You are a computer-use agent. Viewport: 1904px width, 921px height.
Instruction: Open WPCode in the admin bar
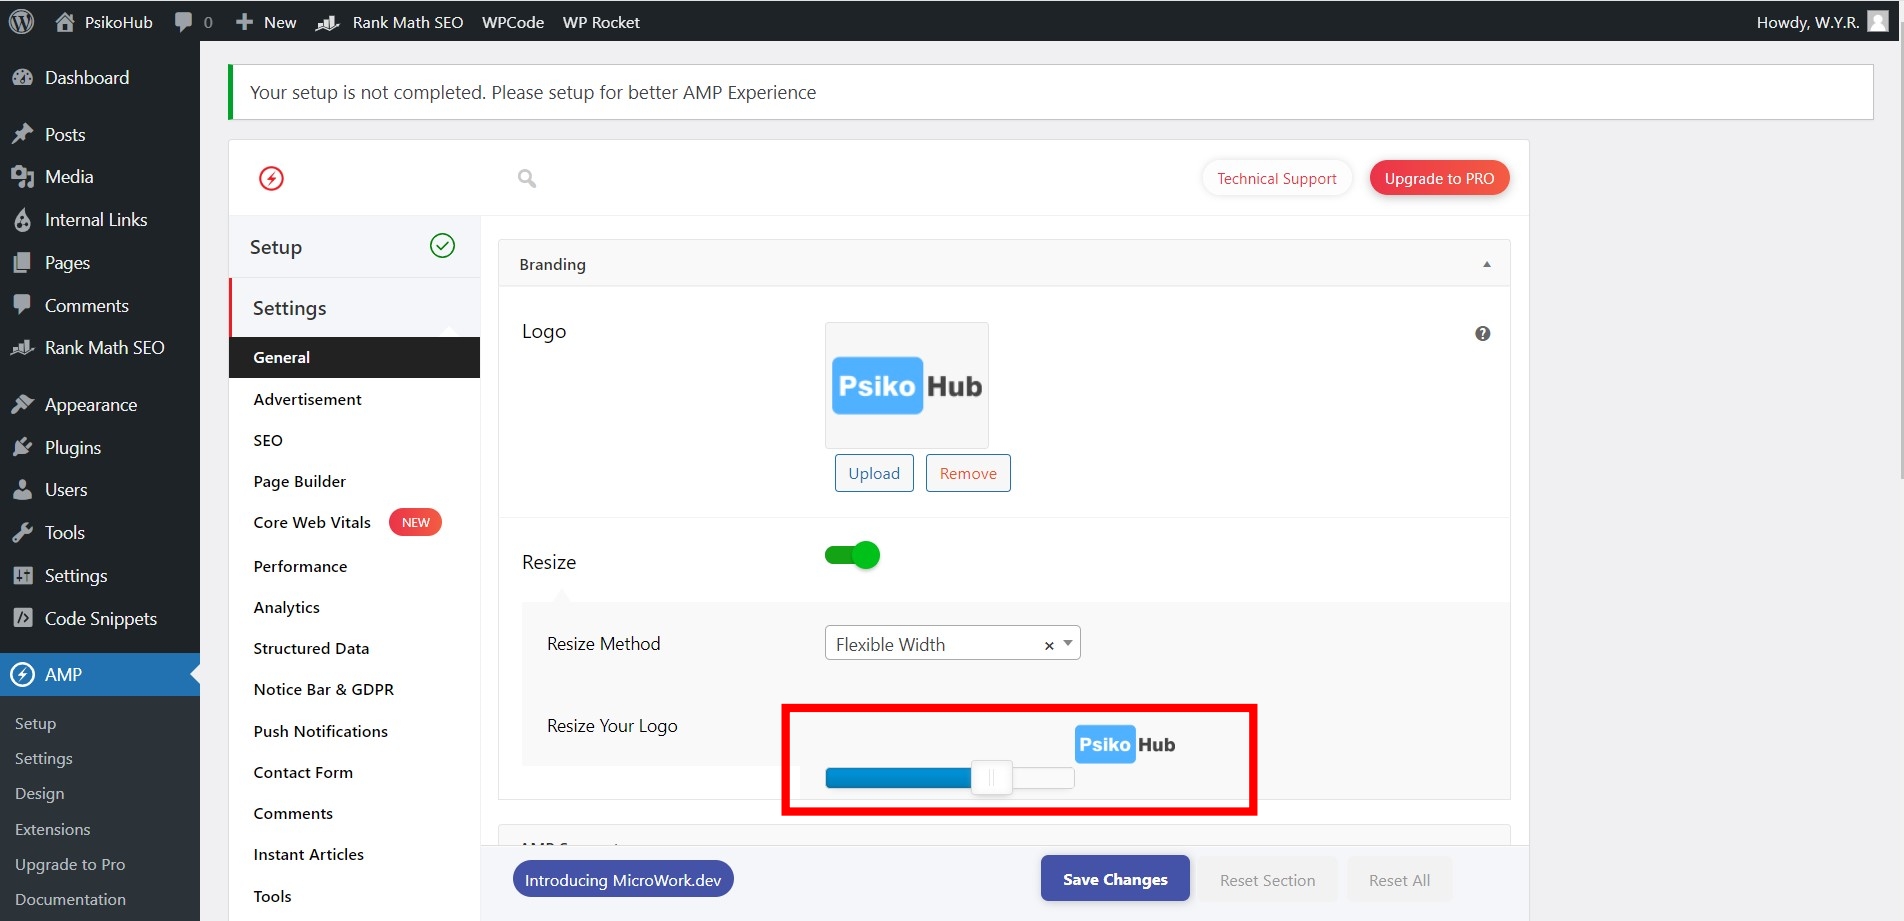coord(513,22)
